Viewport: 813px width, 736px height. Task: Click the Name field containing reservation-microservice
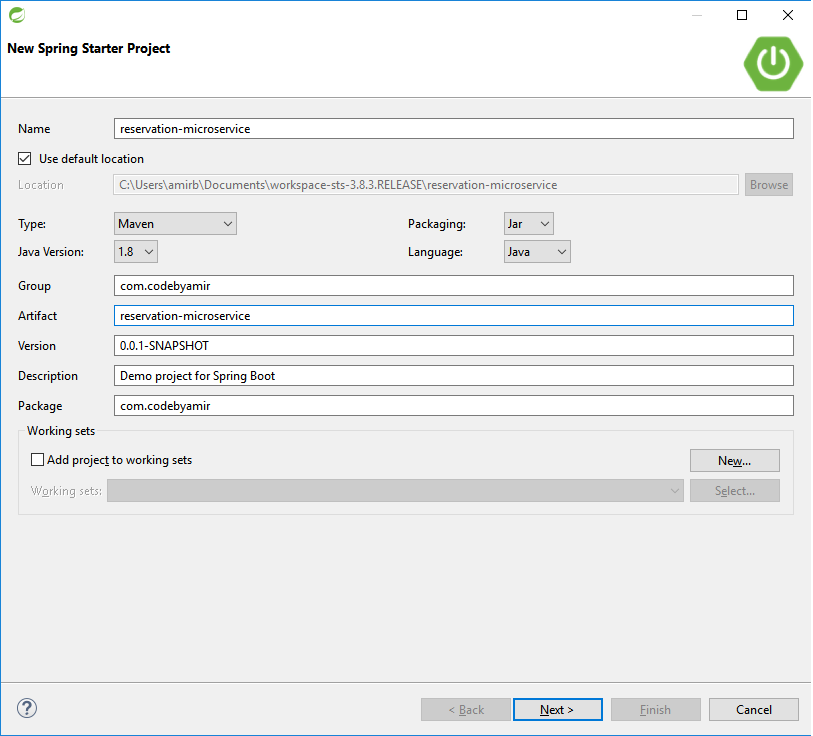[x=453, y=128]
